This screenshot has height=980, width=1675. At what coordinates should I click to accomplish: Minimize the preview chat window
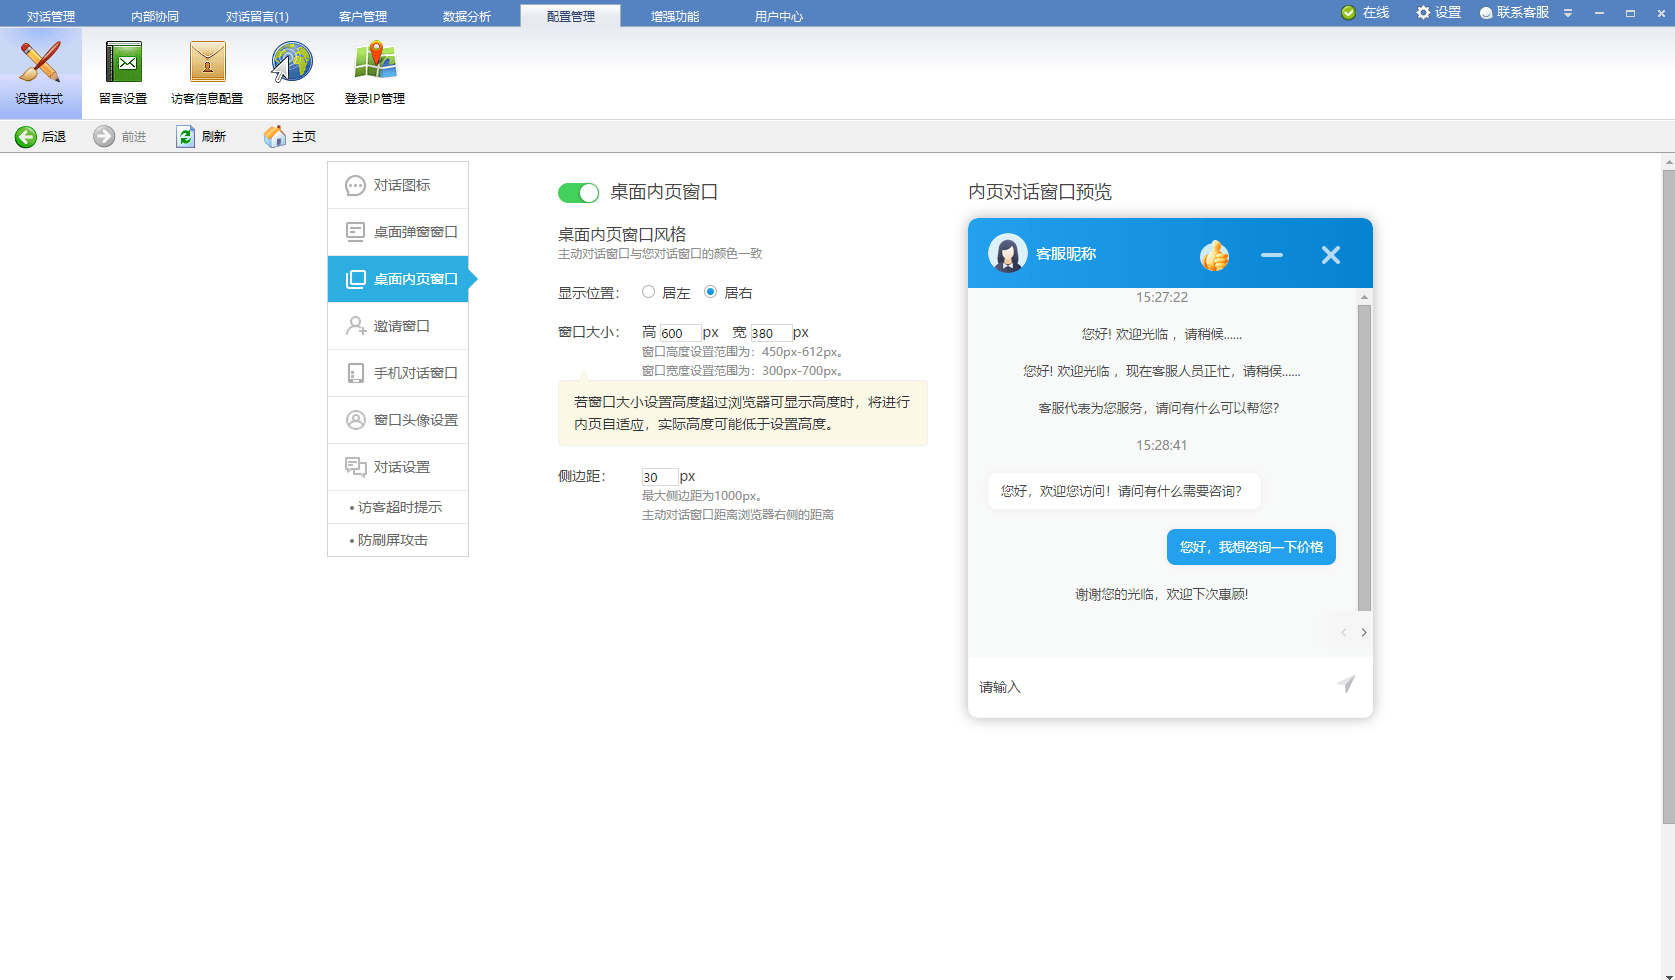click(1272, 255)
